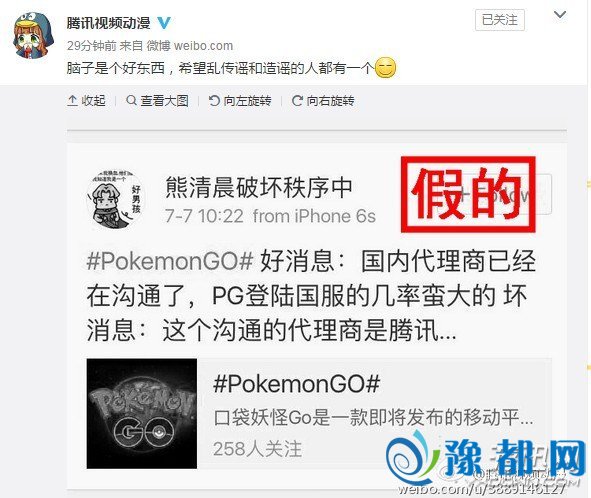591x498 pixels.
Task: Open the #PokemonGO# topic card title
Action: coord(297,384)
